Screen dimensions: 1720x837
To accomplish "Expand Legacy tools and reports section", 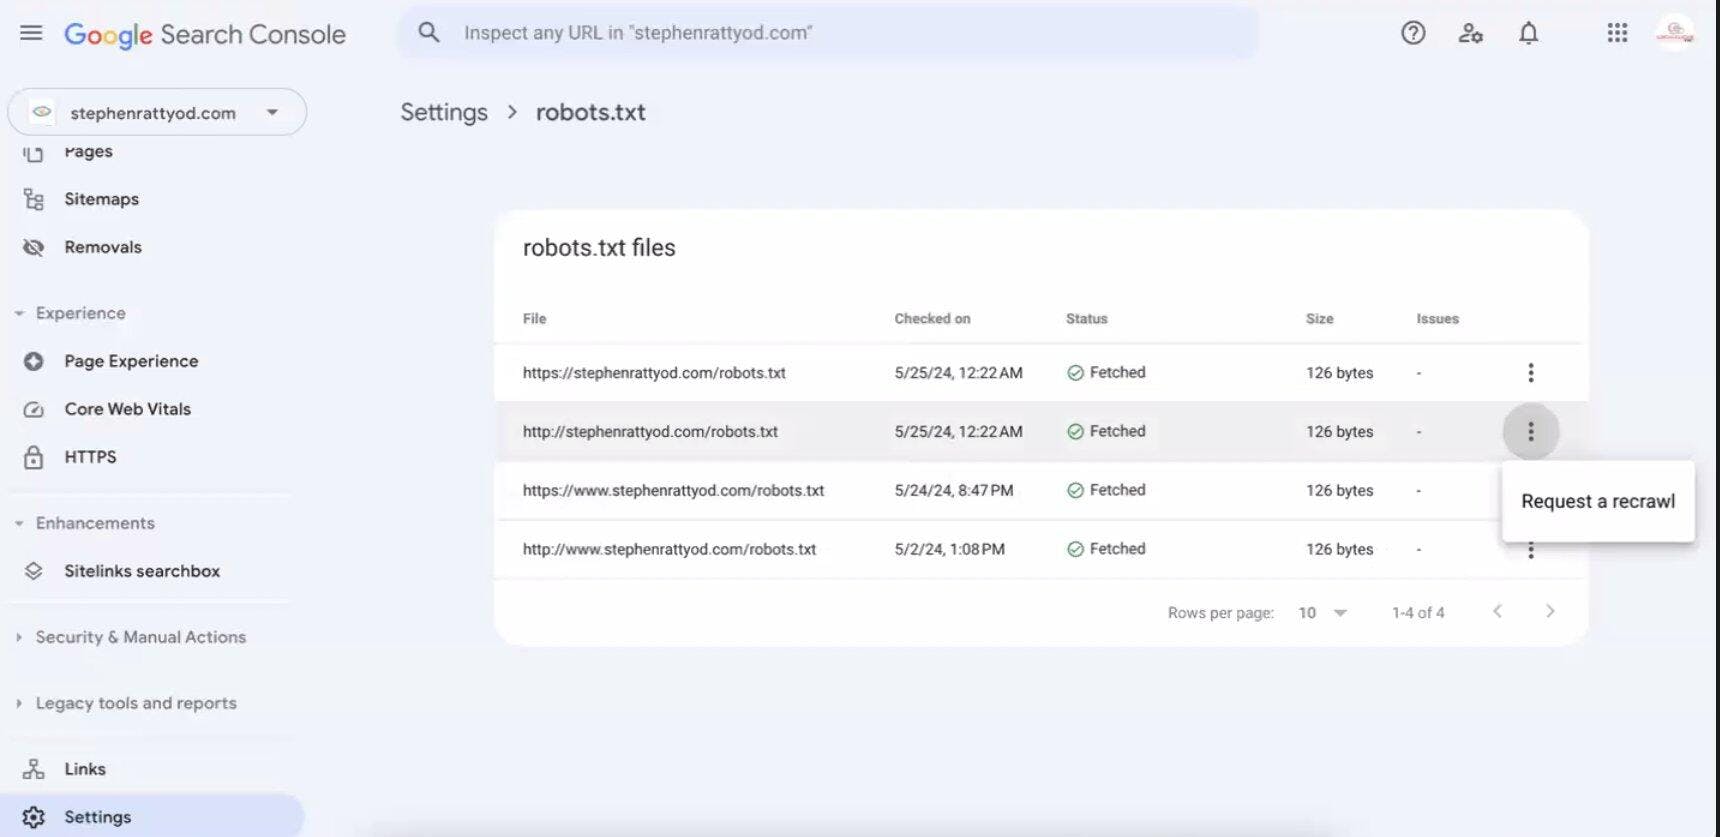I will [136, 703].
